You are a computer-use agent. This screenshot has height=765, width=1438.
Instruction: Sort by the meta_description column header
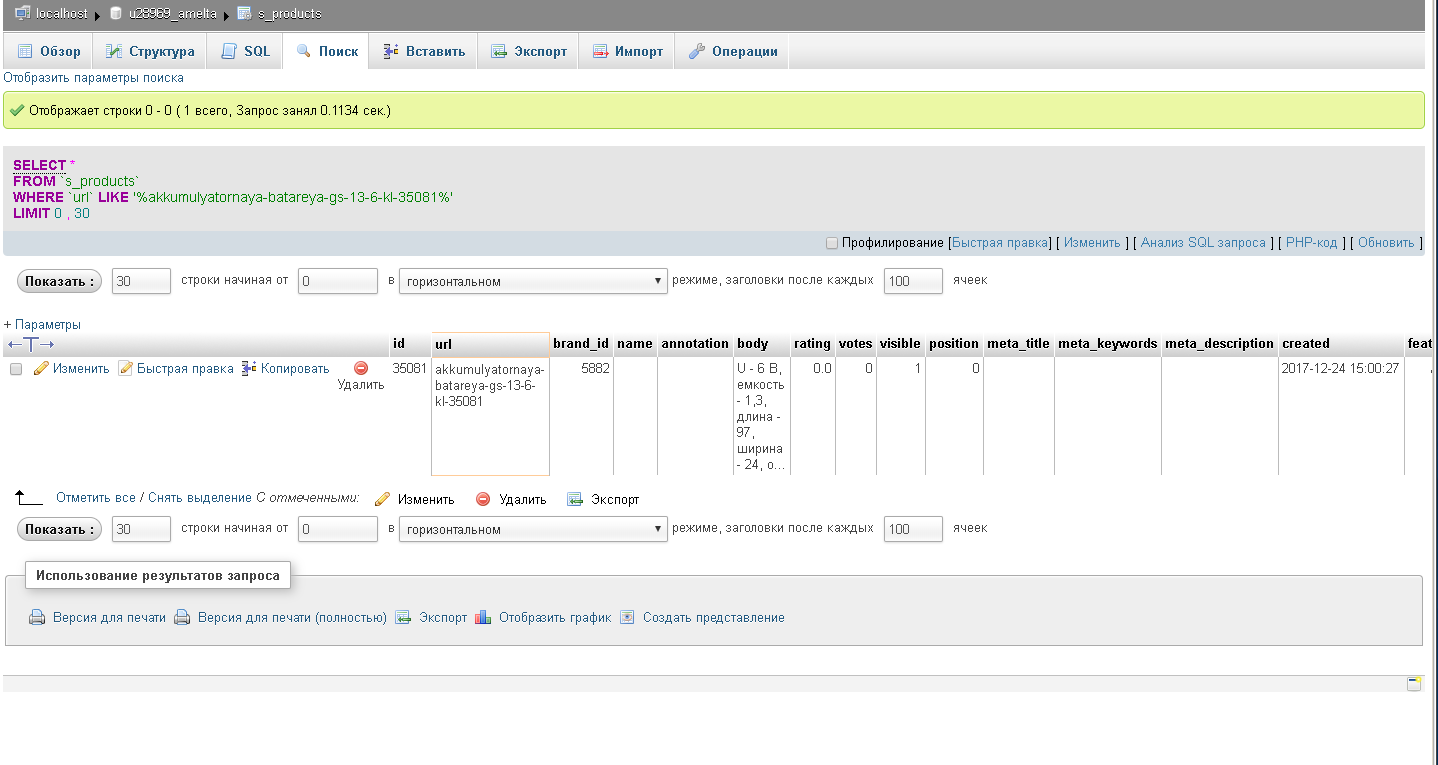[x=1220, y=343]
